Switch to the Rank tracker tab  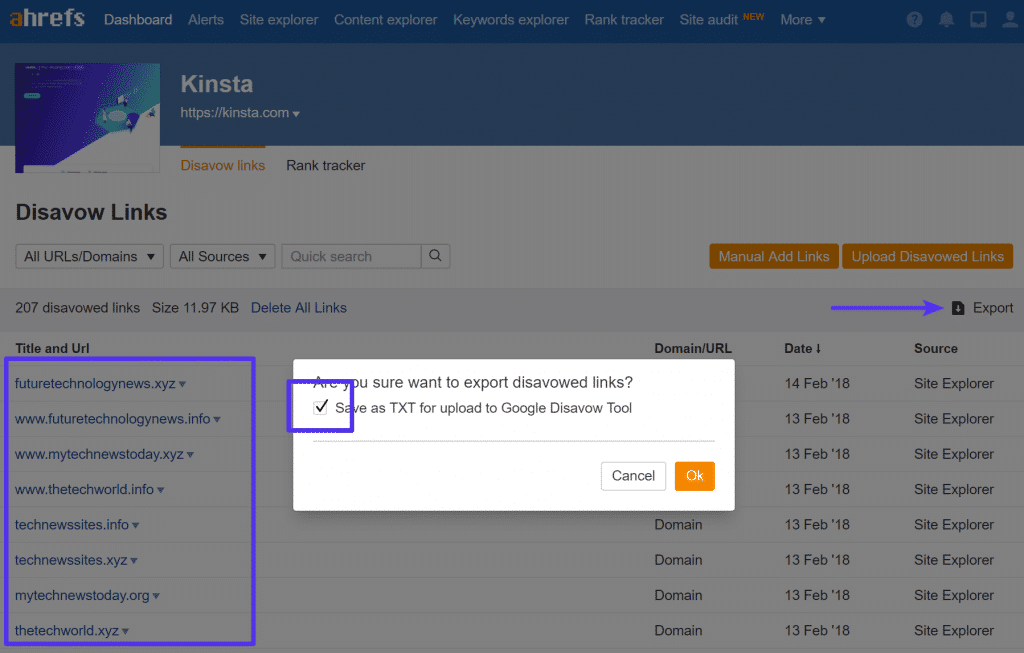[325, 165]
